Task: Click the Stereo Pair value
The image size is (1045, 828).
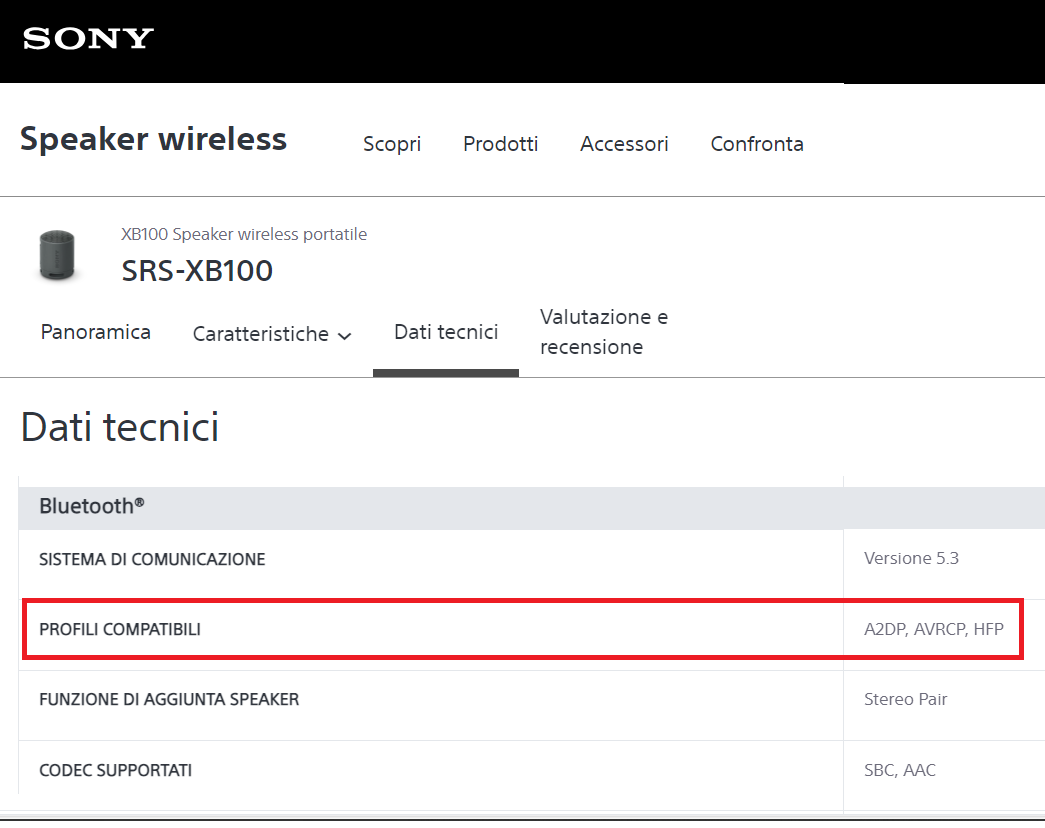Action: click(905, 699)
